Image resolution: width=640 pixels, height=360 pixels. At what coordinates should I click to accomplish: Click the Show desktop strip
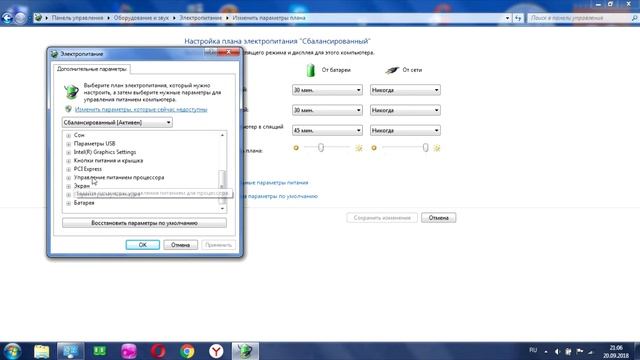click(637, 351)
